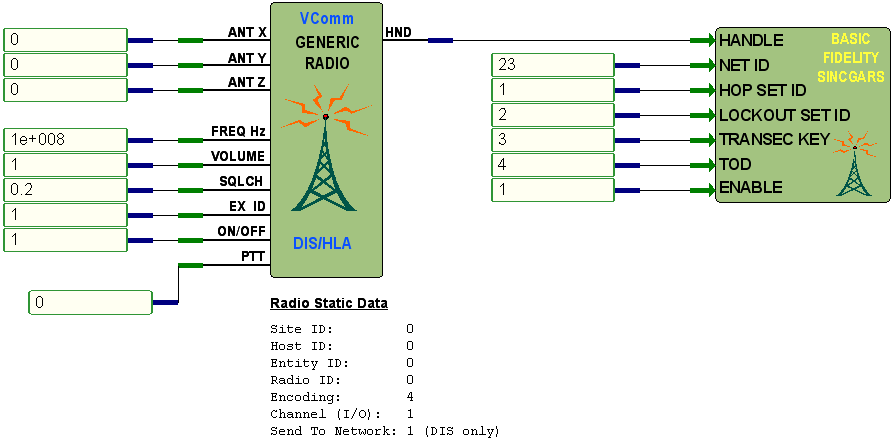
Task: Edit the TRANSEC KEY value 3
Action: click(553, 140)
